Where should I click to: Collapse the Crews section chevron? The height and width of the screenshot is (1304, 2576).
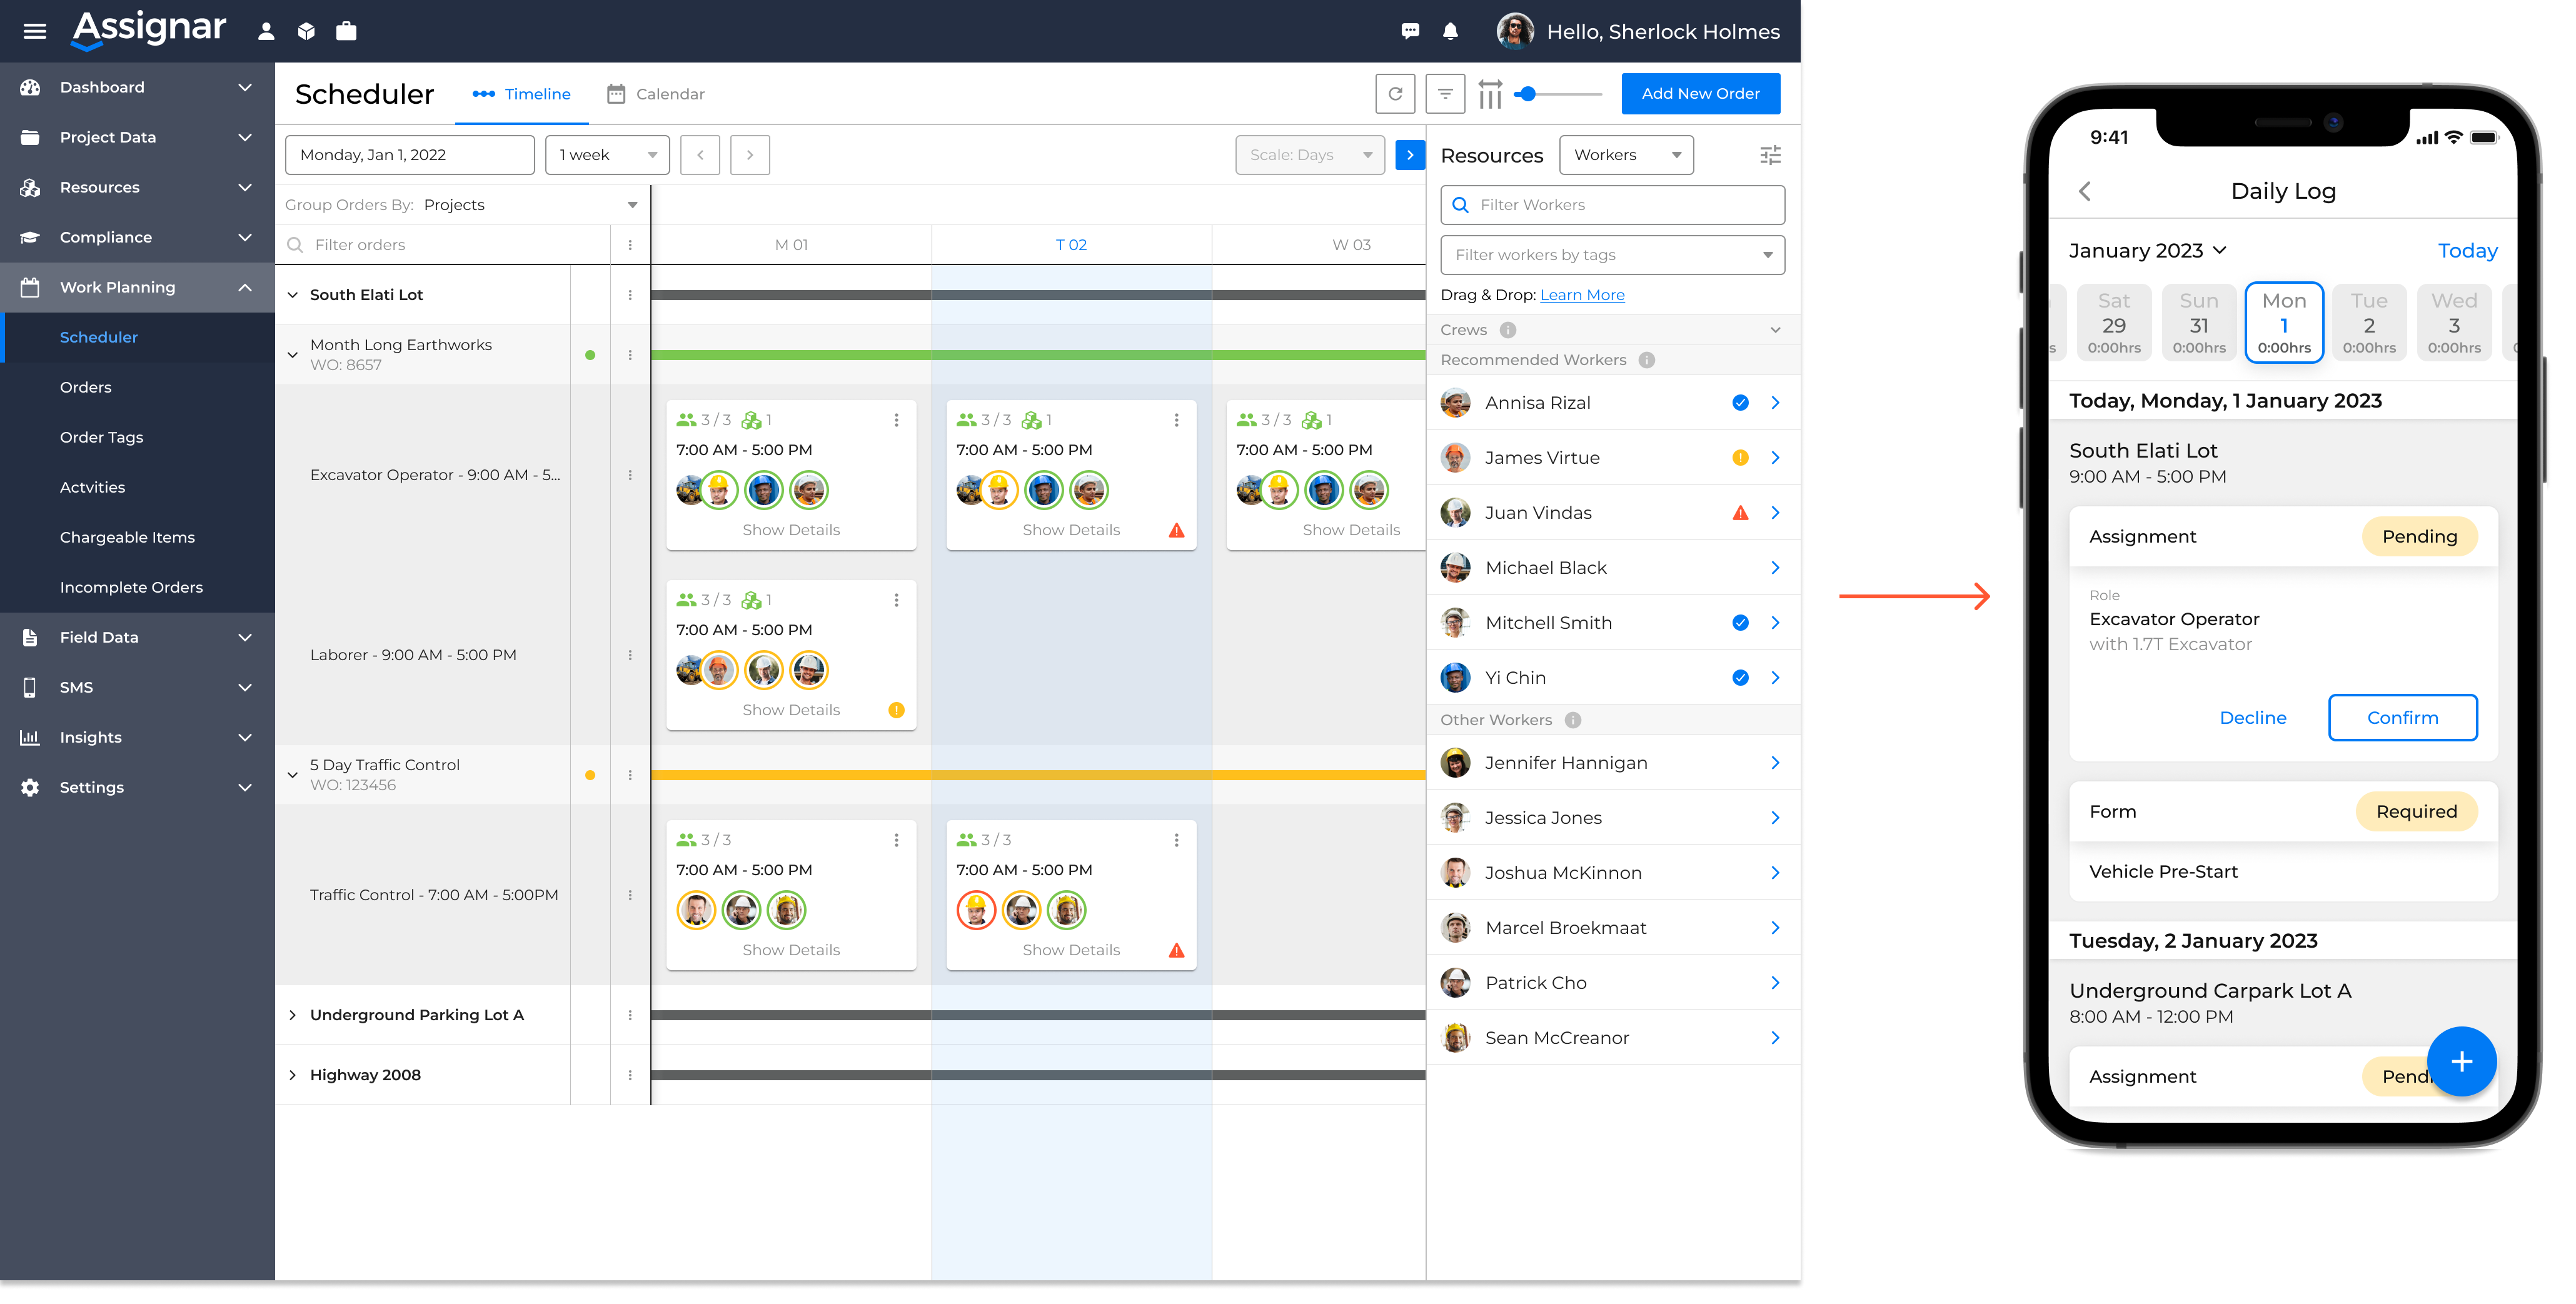pyautogui.click(x=1775, y=330)
